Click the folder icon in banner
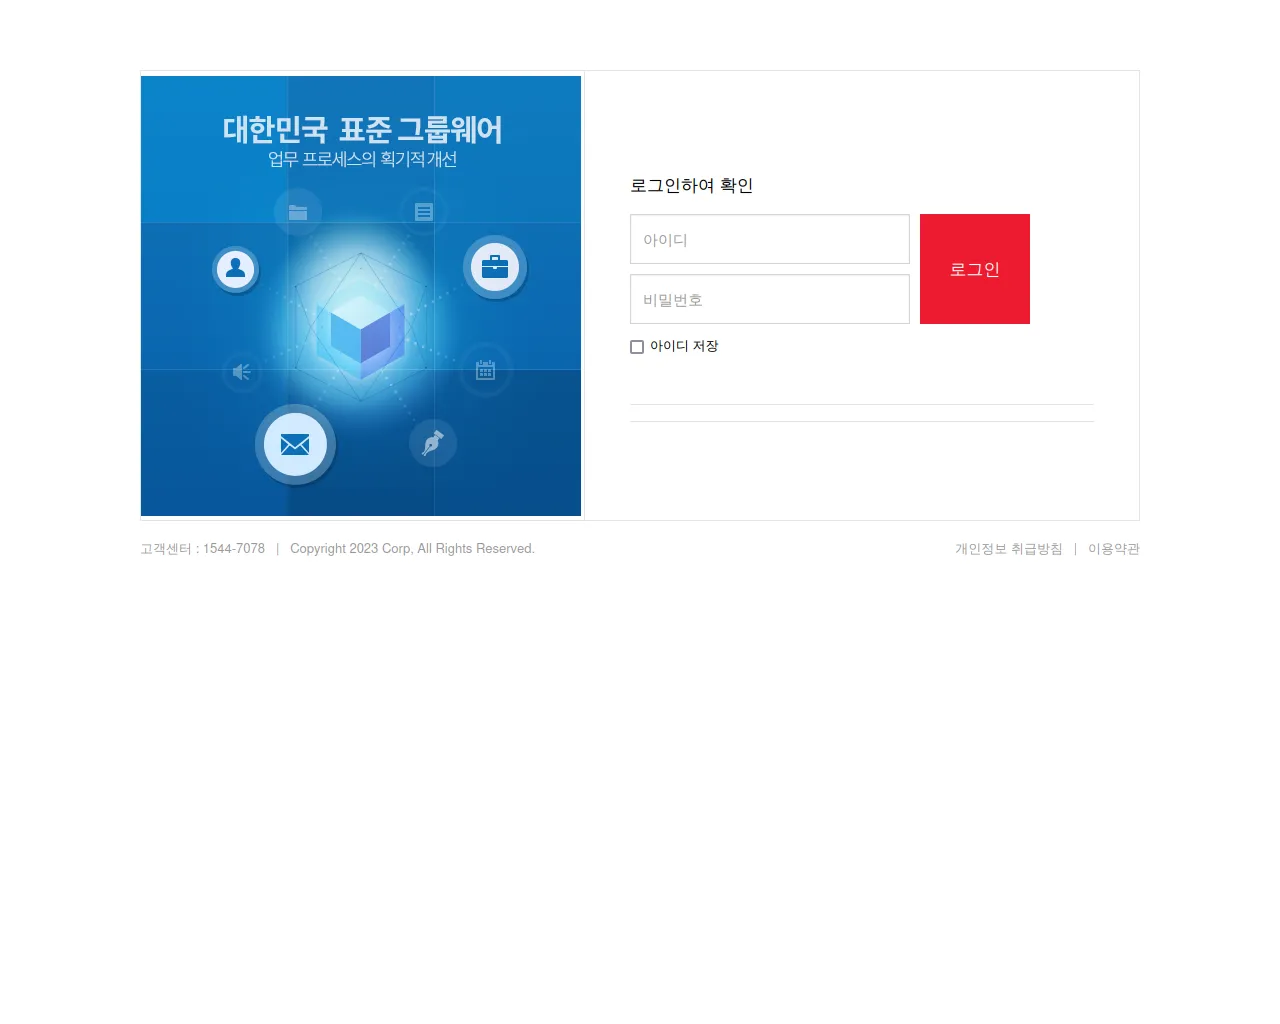Screen dimensions: 1280x1024 pos(298,212)
